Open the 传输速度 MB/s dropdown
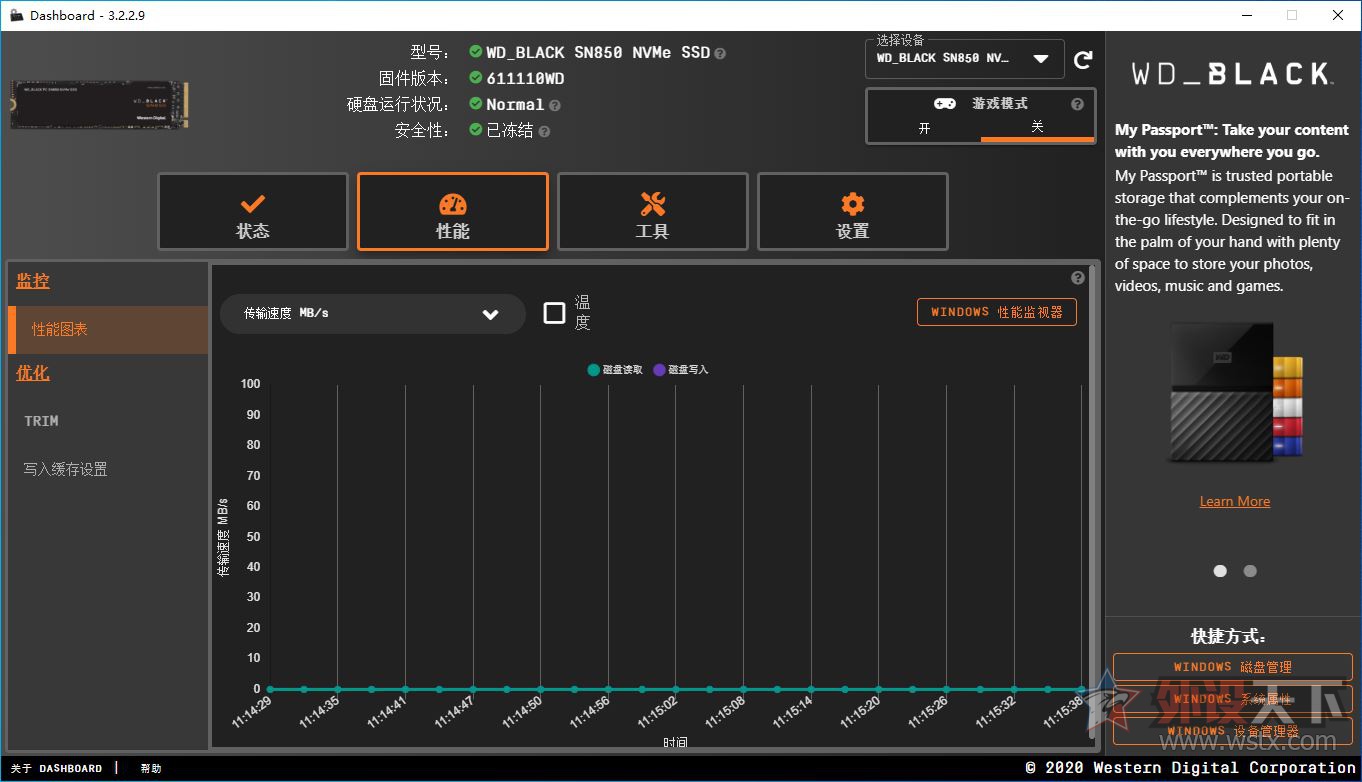Viewport: 1362px width, 782px height. tap(372, 313)
